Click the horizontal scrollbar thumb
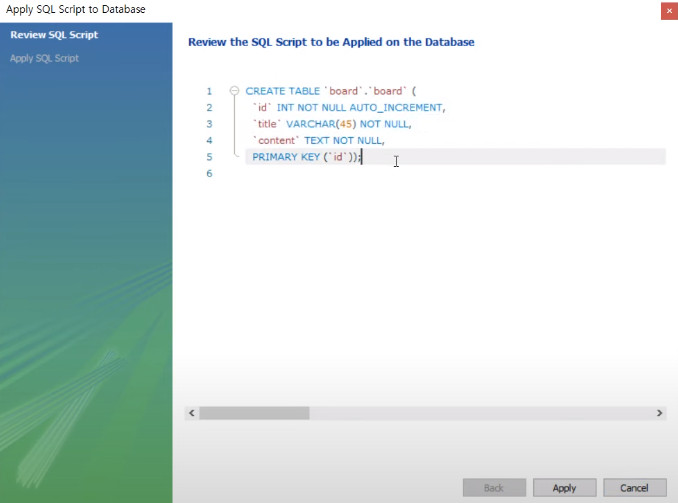 254,413
